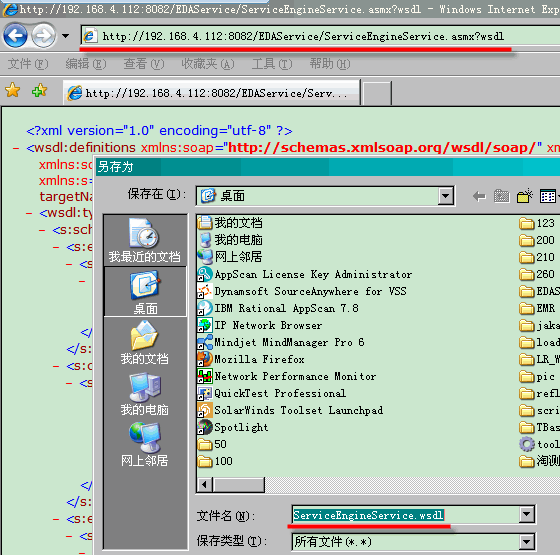Click the address bar URL field
The image size is (560, 555).
point(320,36)
